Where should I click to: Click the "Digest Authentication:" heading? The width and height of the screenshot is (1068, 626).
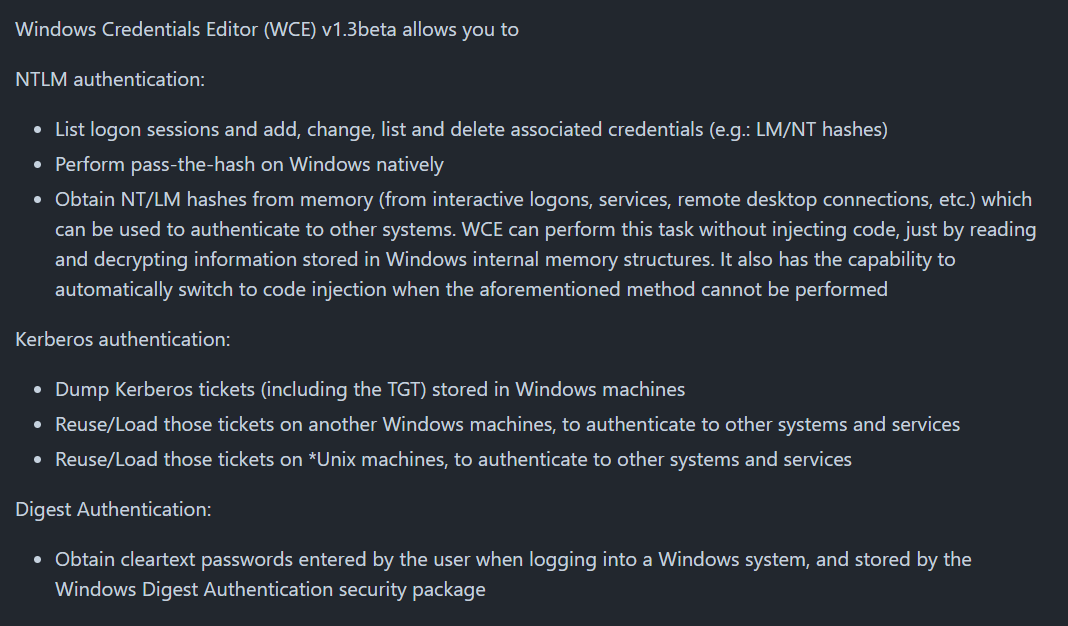(113, 509)
